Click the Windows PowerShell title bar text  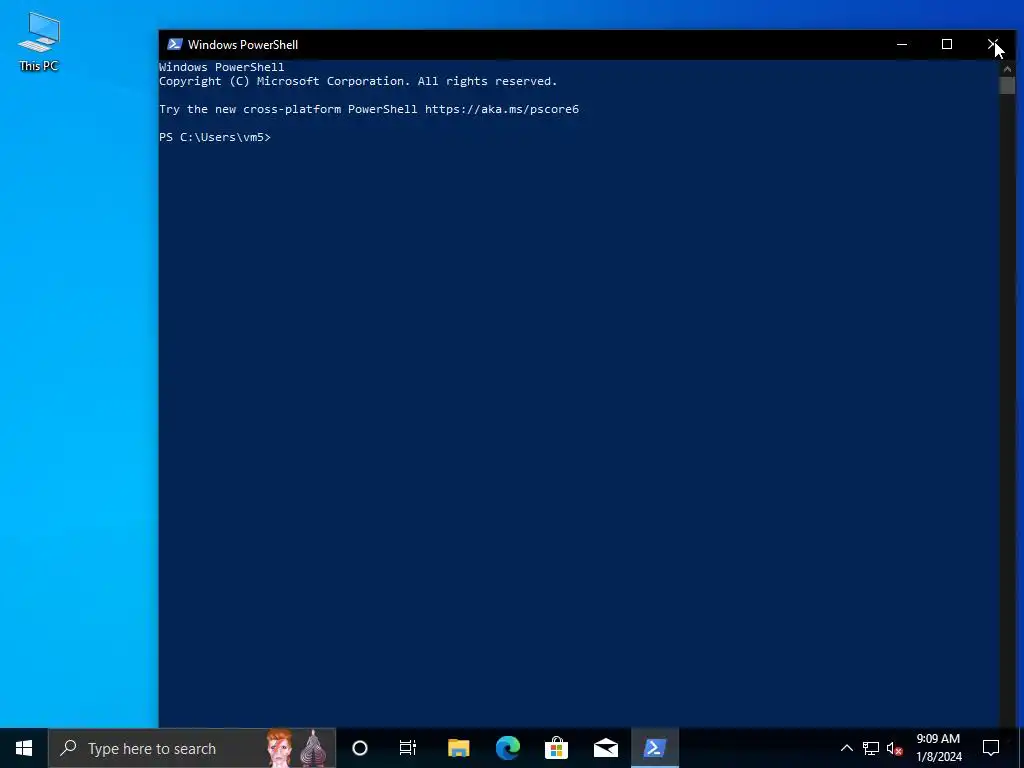pyautogui.click(x=243, y=45)
